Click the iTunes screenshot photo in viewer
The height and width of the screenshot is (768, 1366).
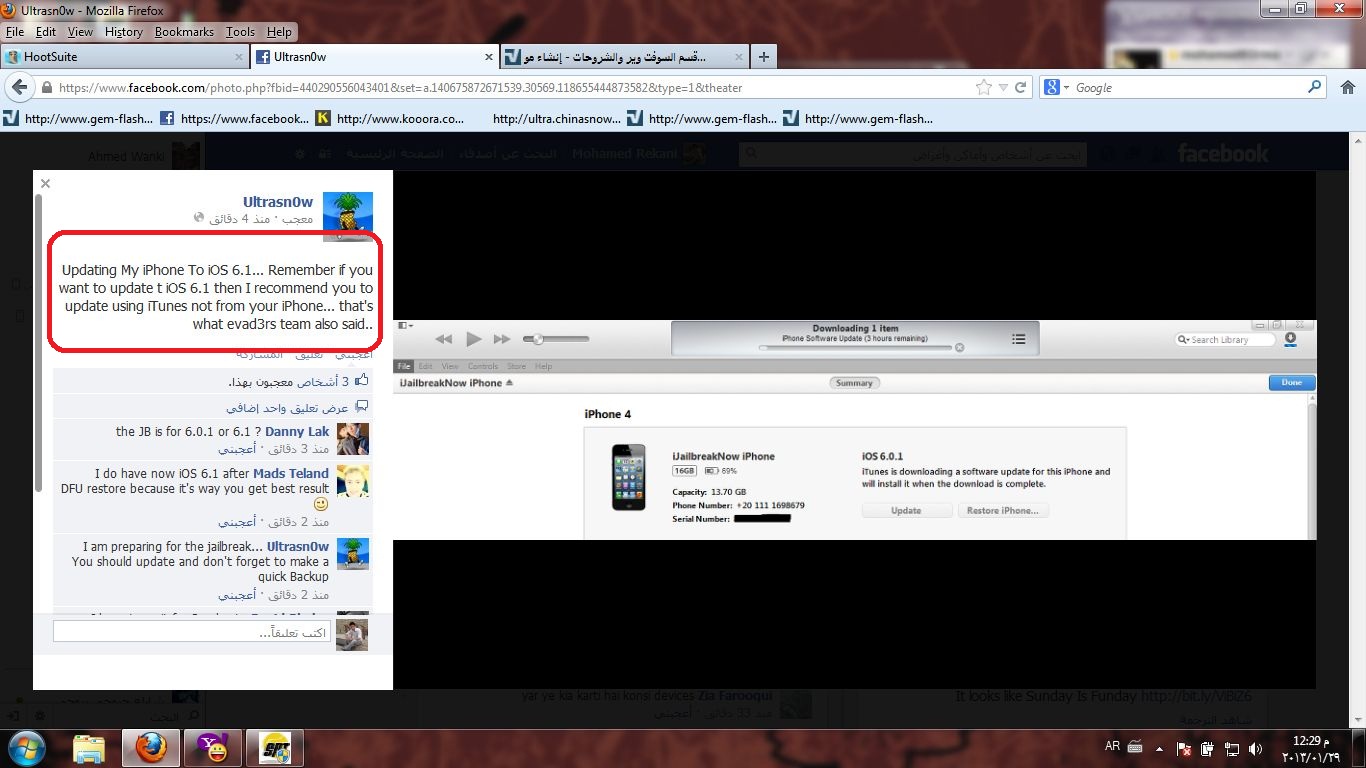[x=855, y=430]
